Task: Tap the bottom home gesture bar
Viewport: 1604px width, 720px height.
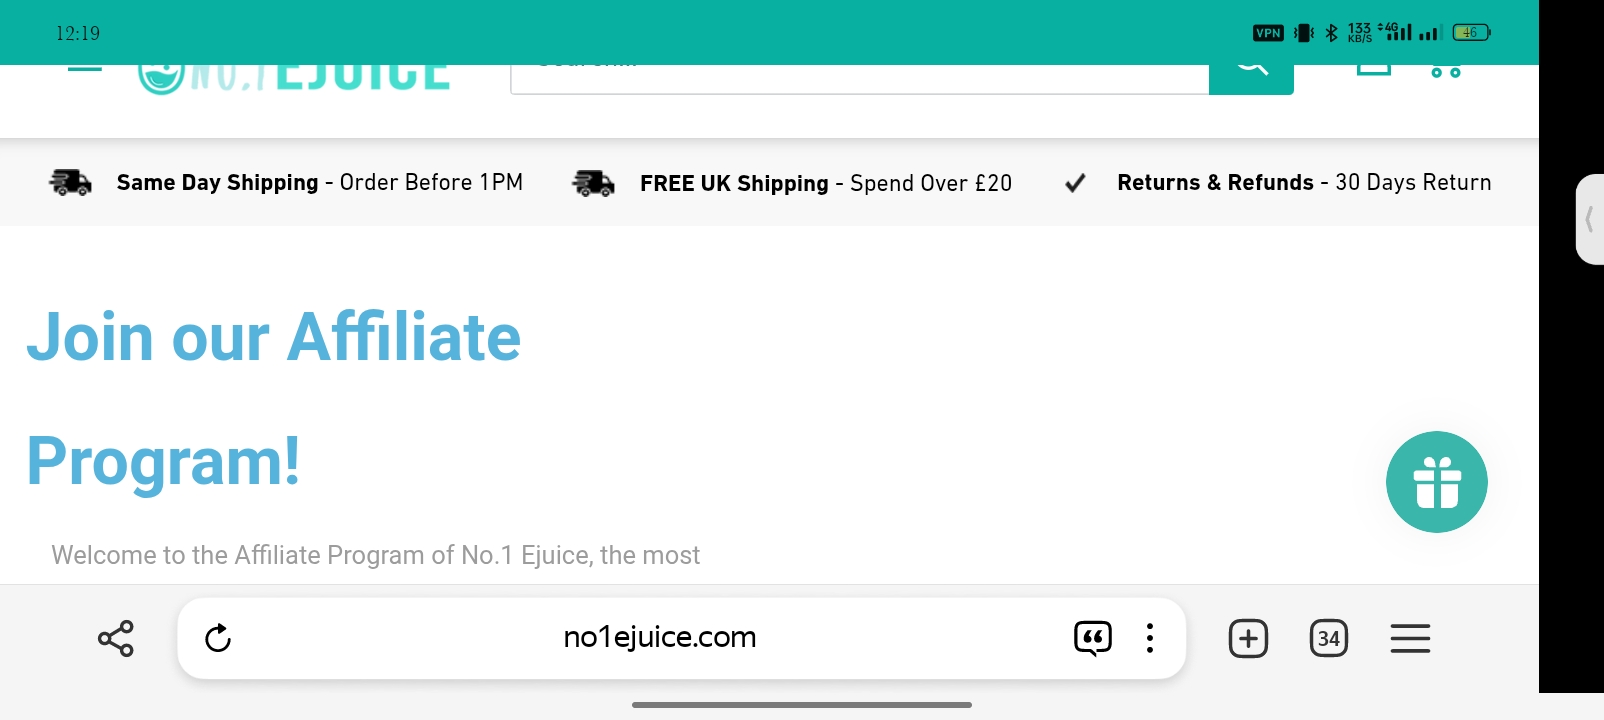Action: pos(802,705)
